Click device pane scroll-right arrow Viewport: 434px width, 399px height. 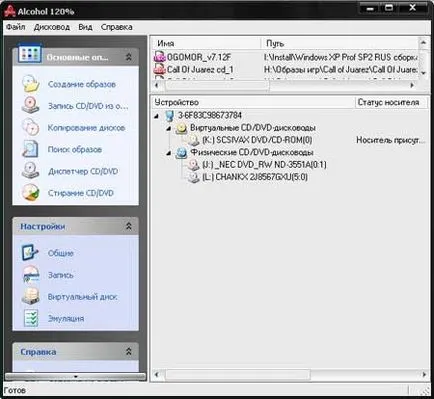424,374
